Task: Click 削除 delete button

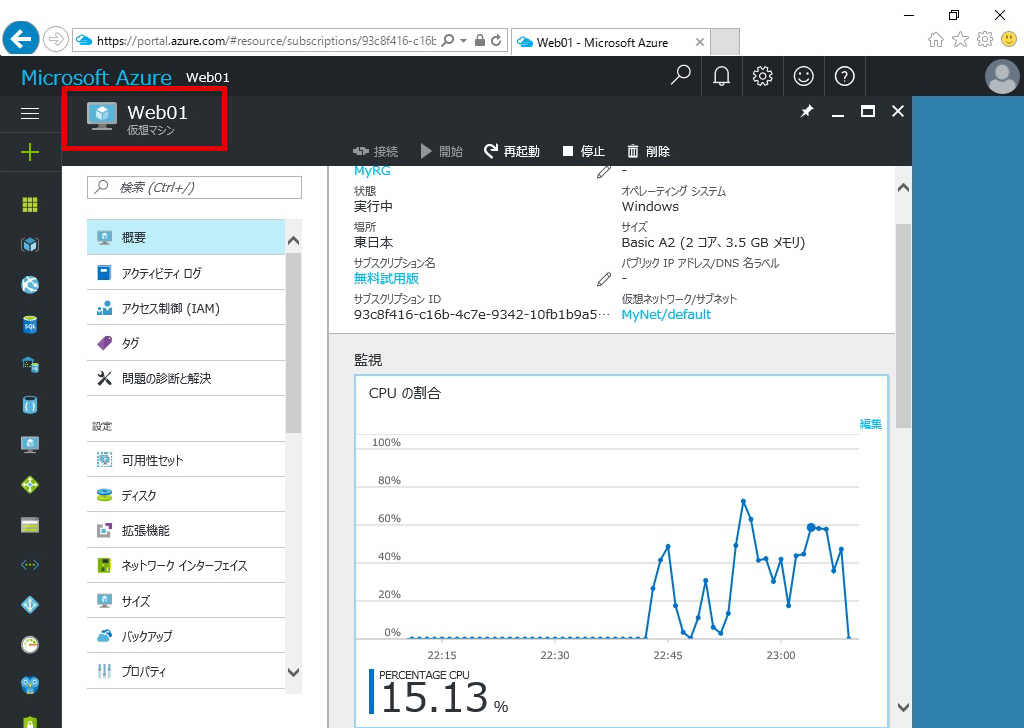Action: click(x=648, y=151)
